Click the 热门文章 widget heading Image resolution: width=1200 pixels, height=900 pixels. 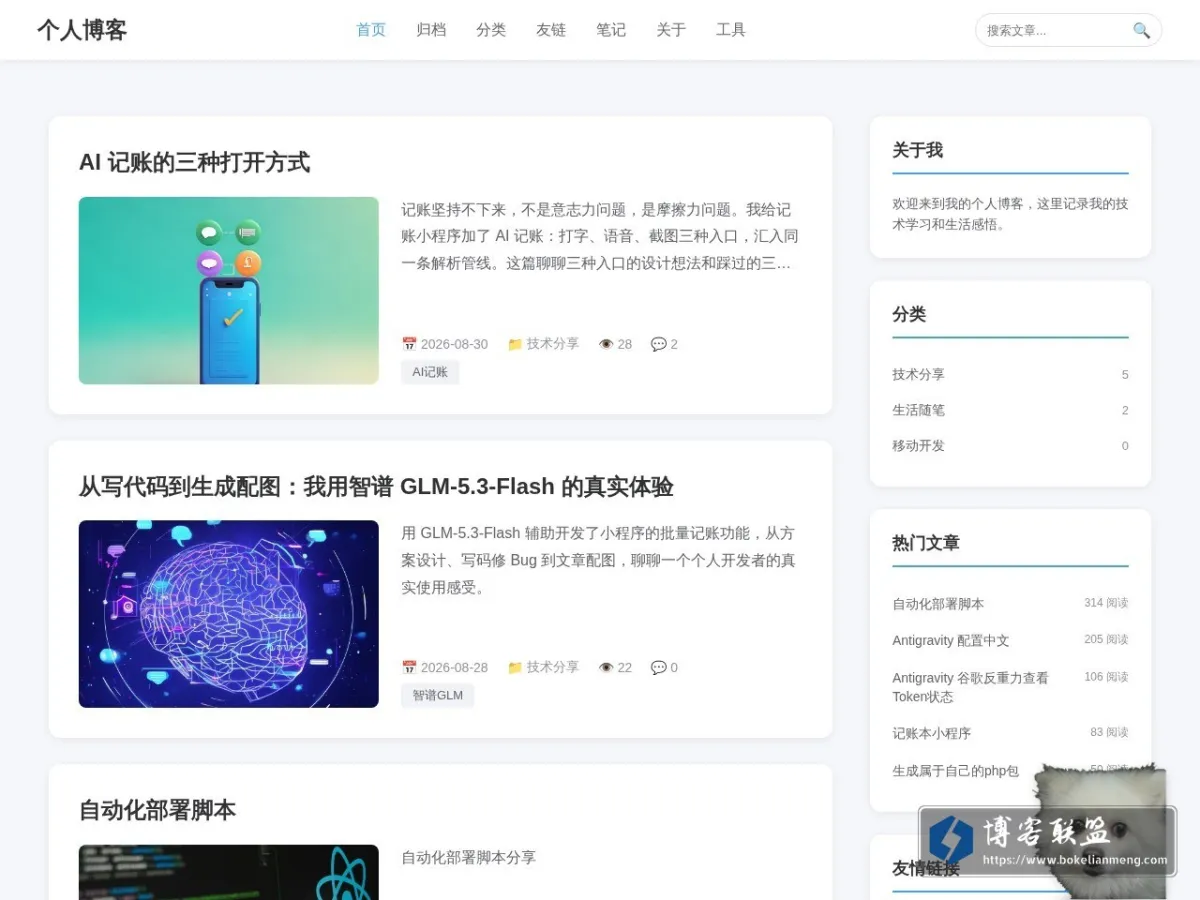[926, 543]
